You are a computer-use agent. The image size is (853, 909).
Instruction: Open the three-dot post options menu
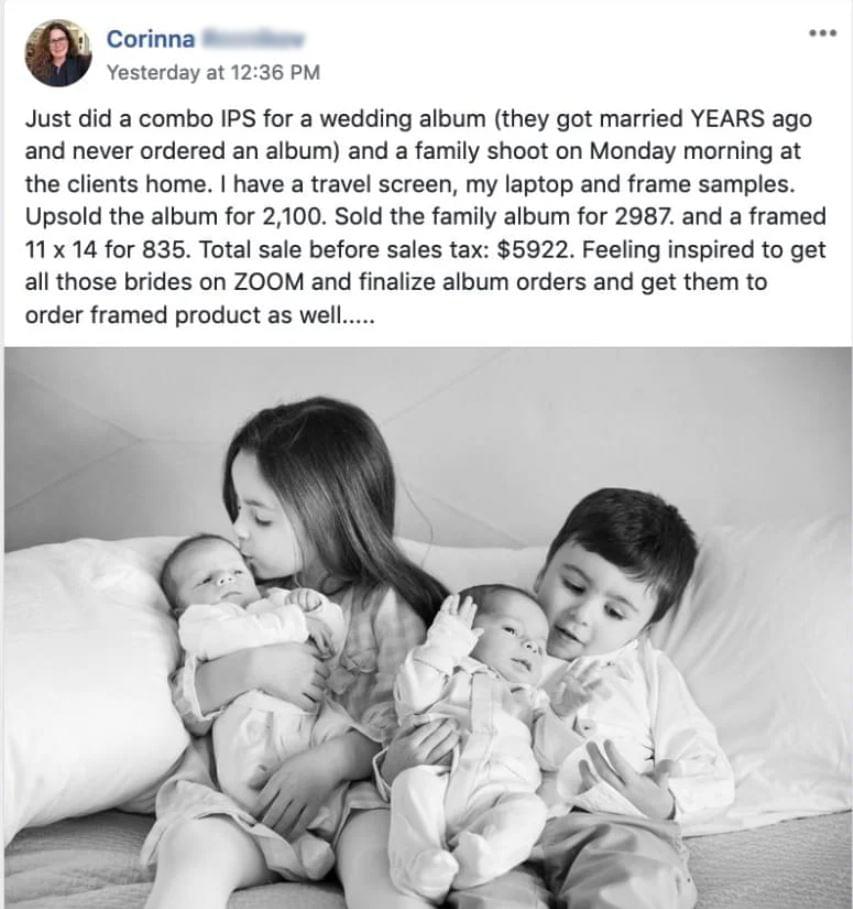[x=823, y=33]
